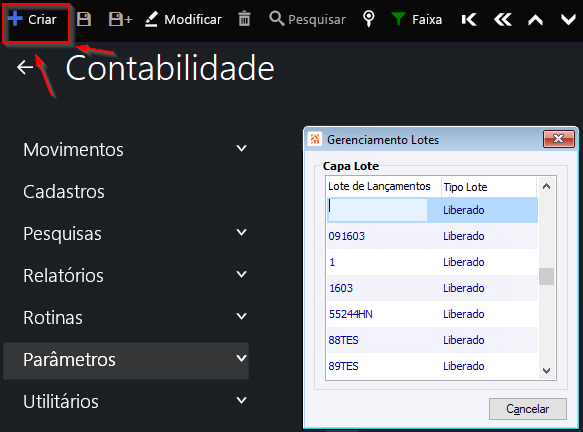583x432 pixels.
Task: Click Liberado in the 091603 row
Action: coord(464,236)
